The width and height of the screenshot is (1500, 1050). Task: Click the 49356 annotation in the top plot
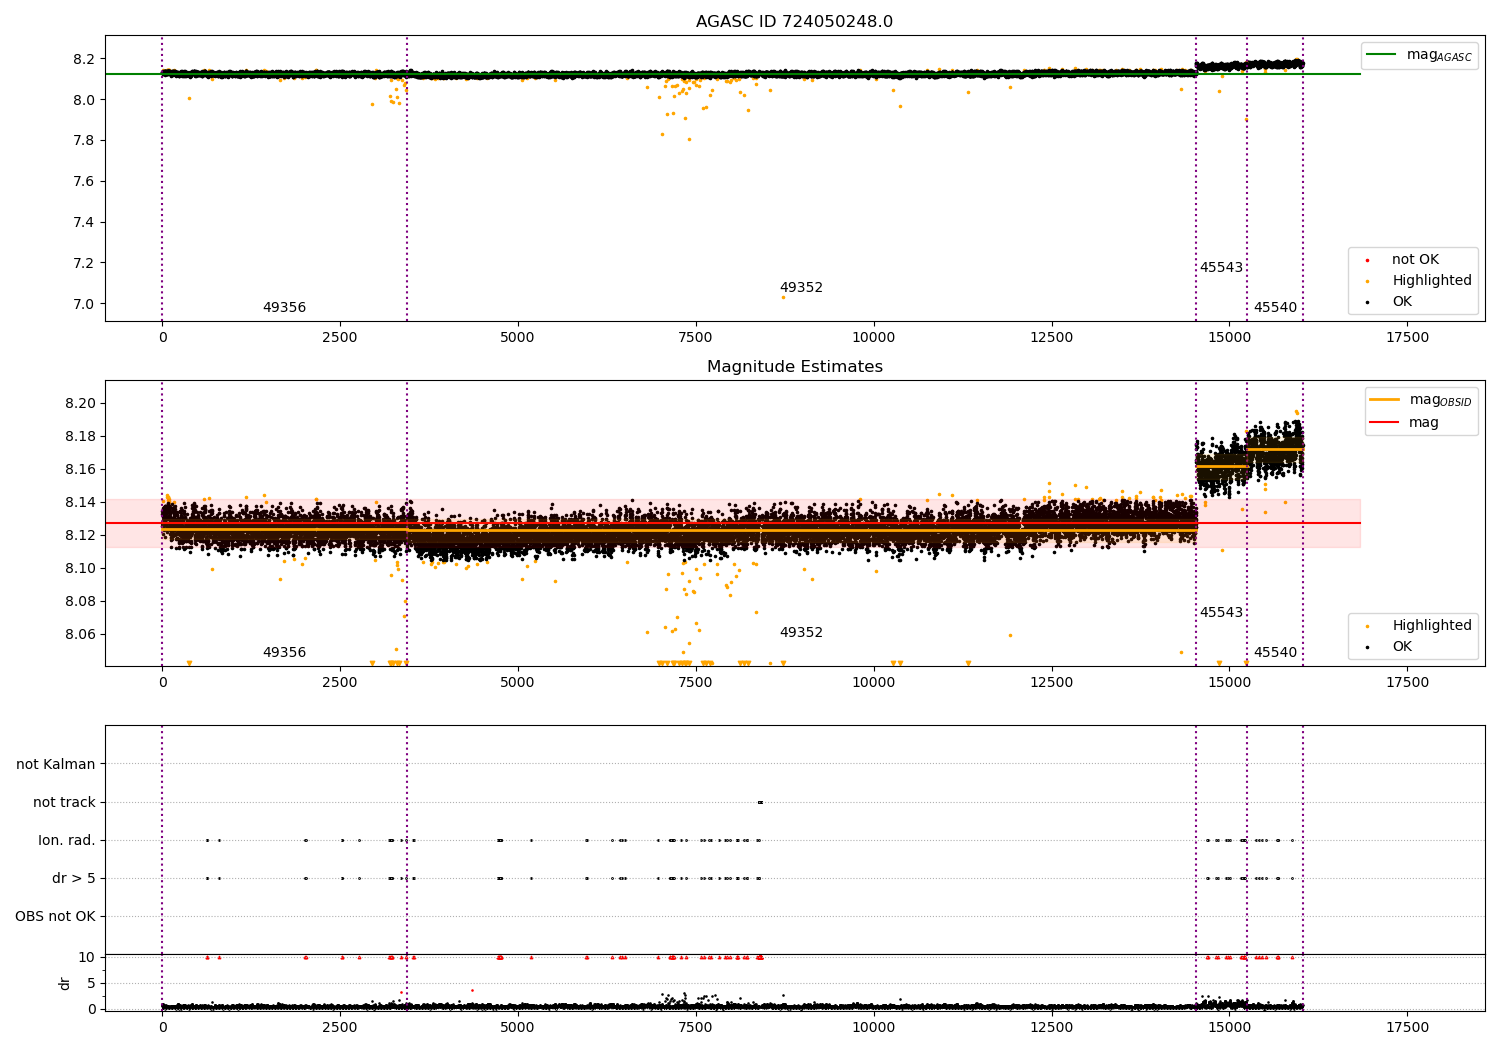pyautogui.click(x=284, y=308)
